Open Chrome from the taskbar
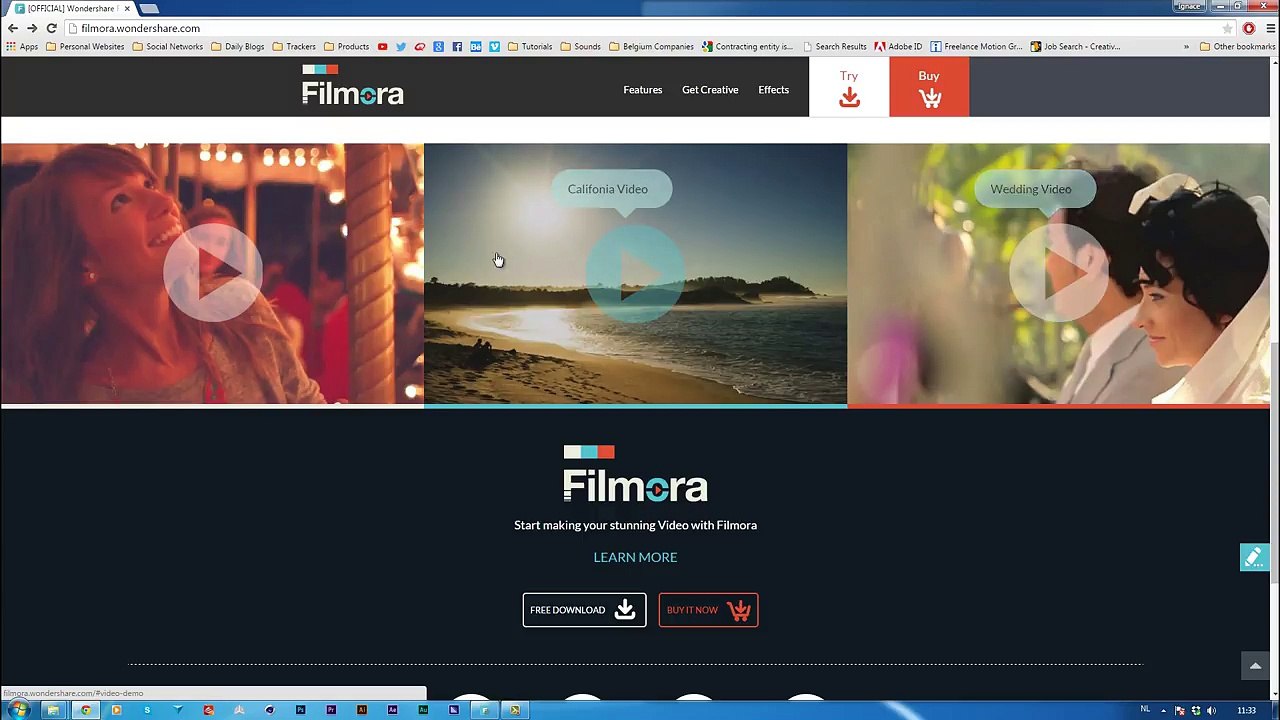The width and height of the screenshot is (1280, 720). click(86, 710)
